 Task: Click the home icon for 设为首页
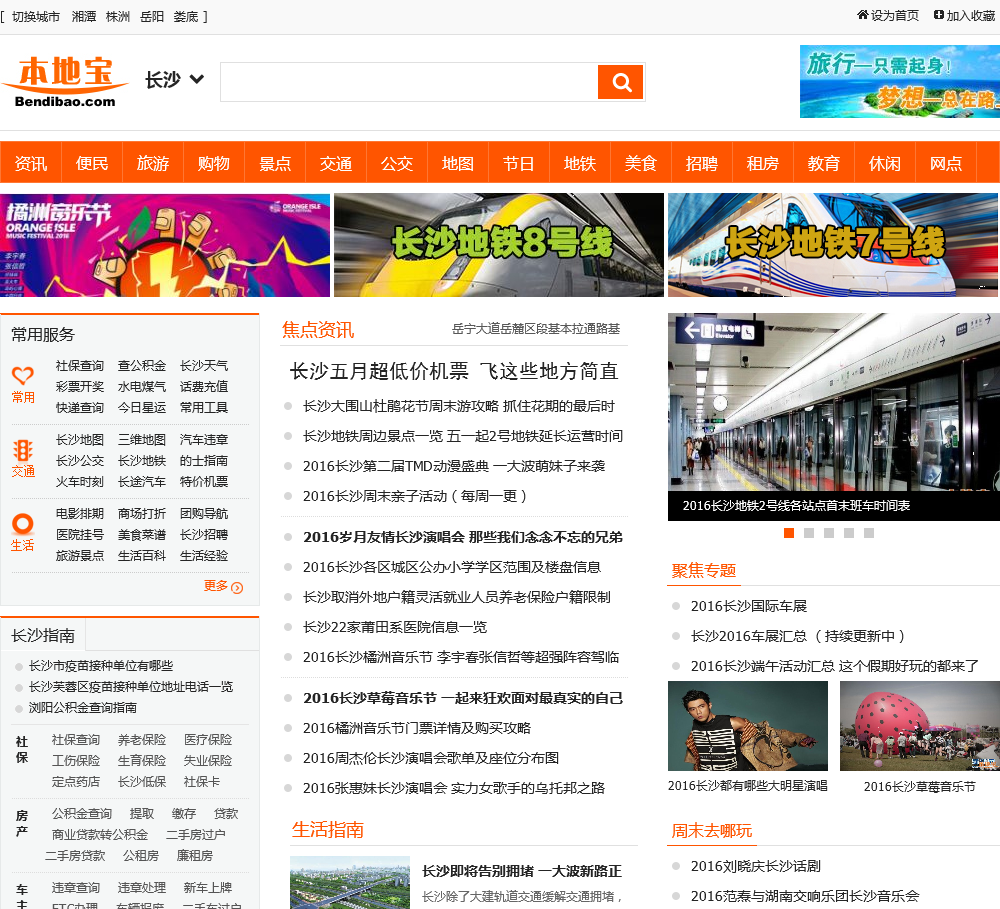[x=863, y=15]
